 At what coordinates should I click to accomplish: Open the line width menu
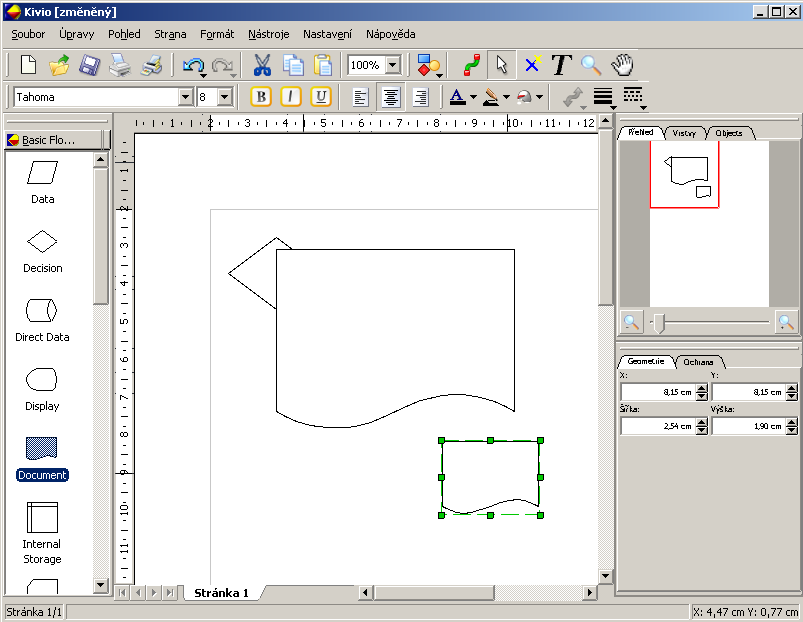point(603,97)
